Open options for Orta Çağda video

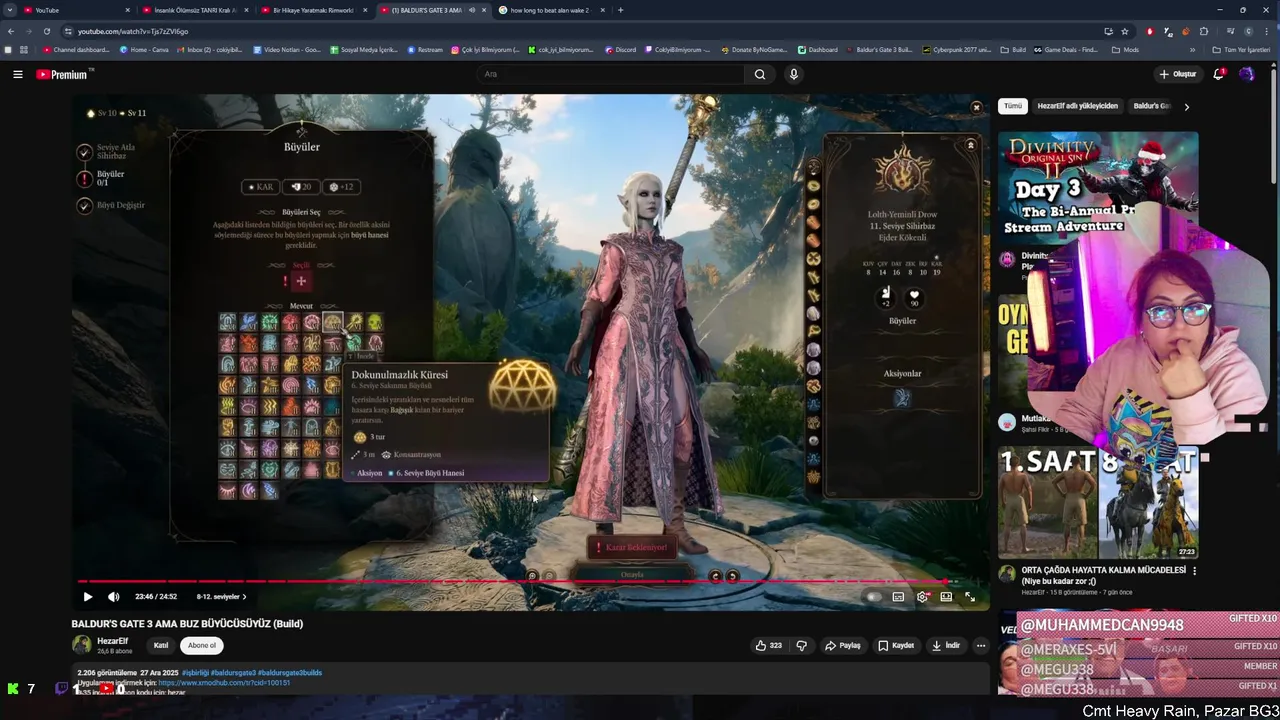(1194, 571)
